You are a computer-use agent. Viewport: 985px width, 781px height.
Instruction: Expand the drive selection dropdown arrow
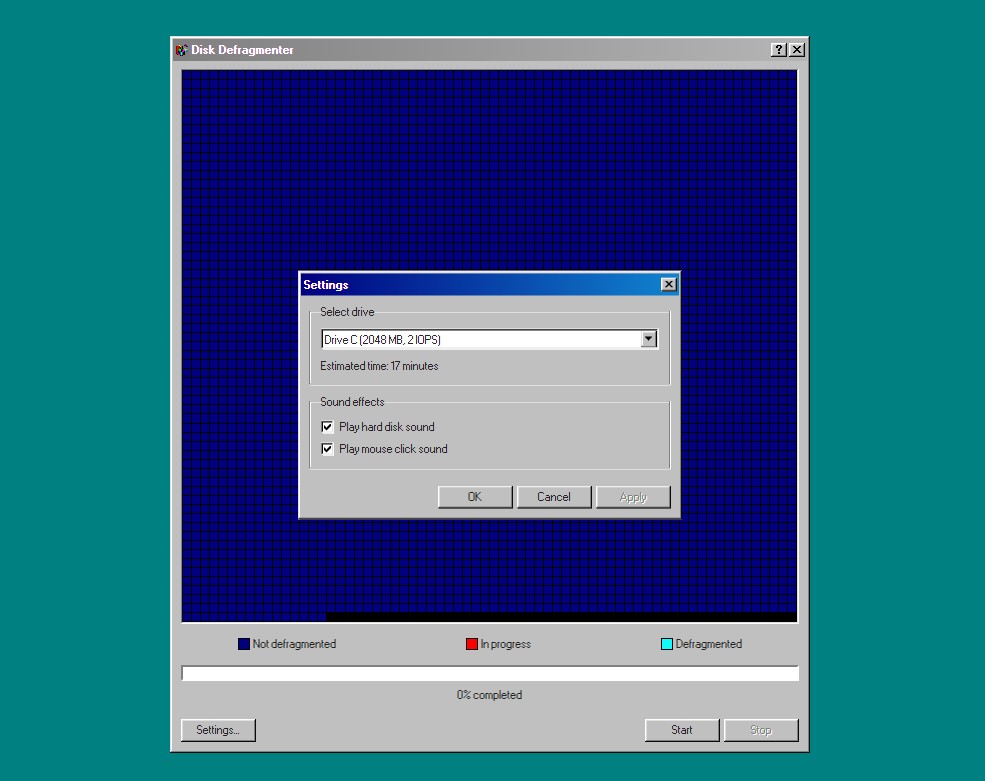[x=648, y=339]
